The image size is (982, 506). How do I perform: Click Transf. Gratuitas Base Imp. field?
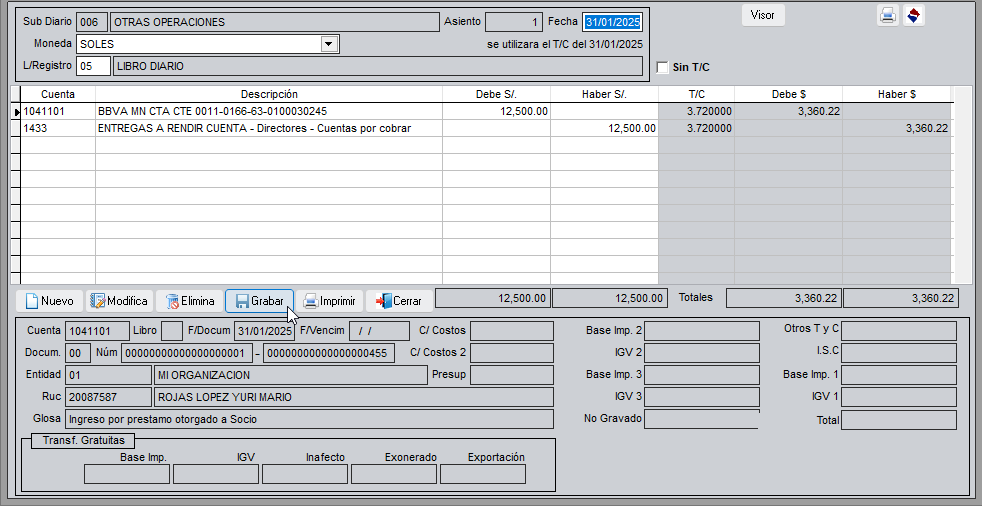click(127, 474)
